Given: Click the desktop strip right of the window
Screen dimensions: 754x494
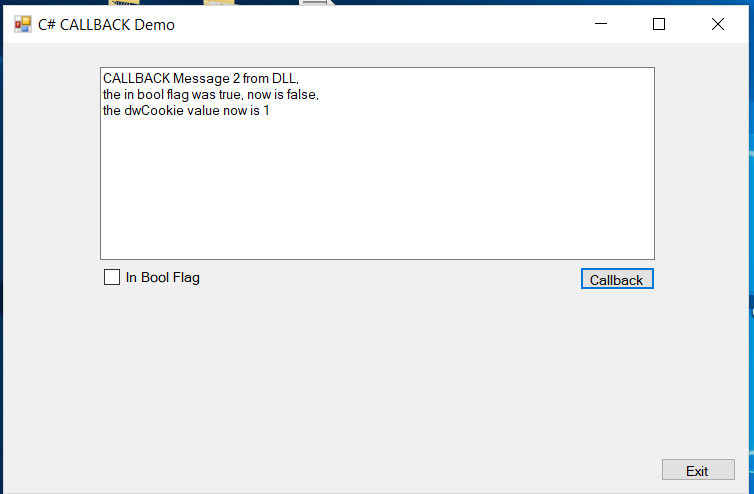Looking at the screenshot, I should coord(751,241).
